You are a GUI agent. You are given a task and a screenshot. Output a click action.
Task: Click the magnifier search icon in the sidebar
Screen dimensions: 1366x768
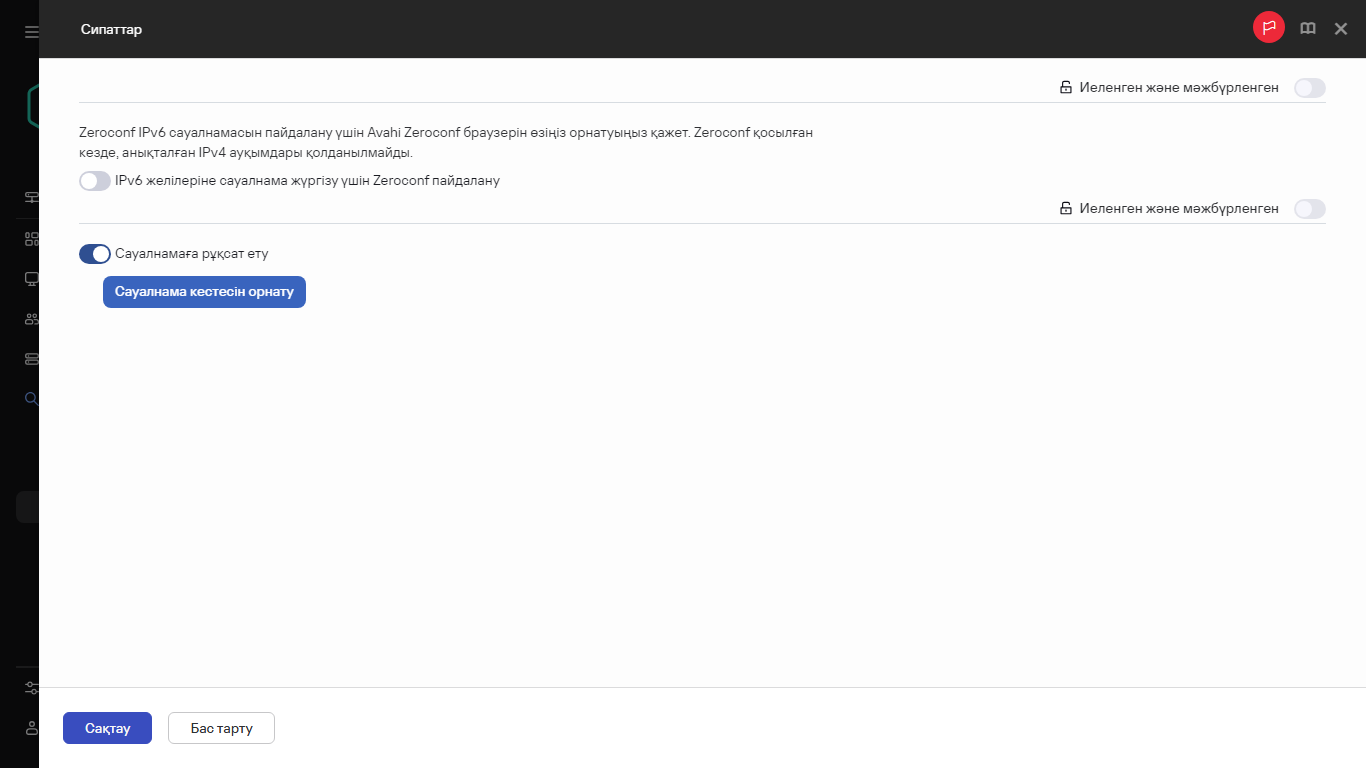pyautogui.click(x=32, y=398)
